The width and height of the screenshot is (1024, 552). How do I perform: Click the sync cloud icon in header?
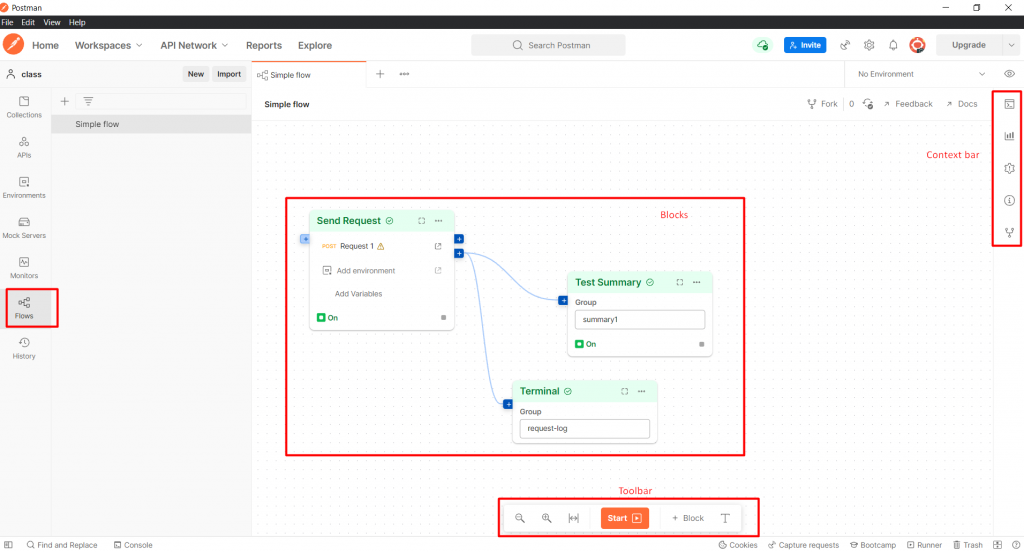(x=762, y=45)
